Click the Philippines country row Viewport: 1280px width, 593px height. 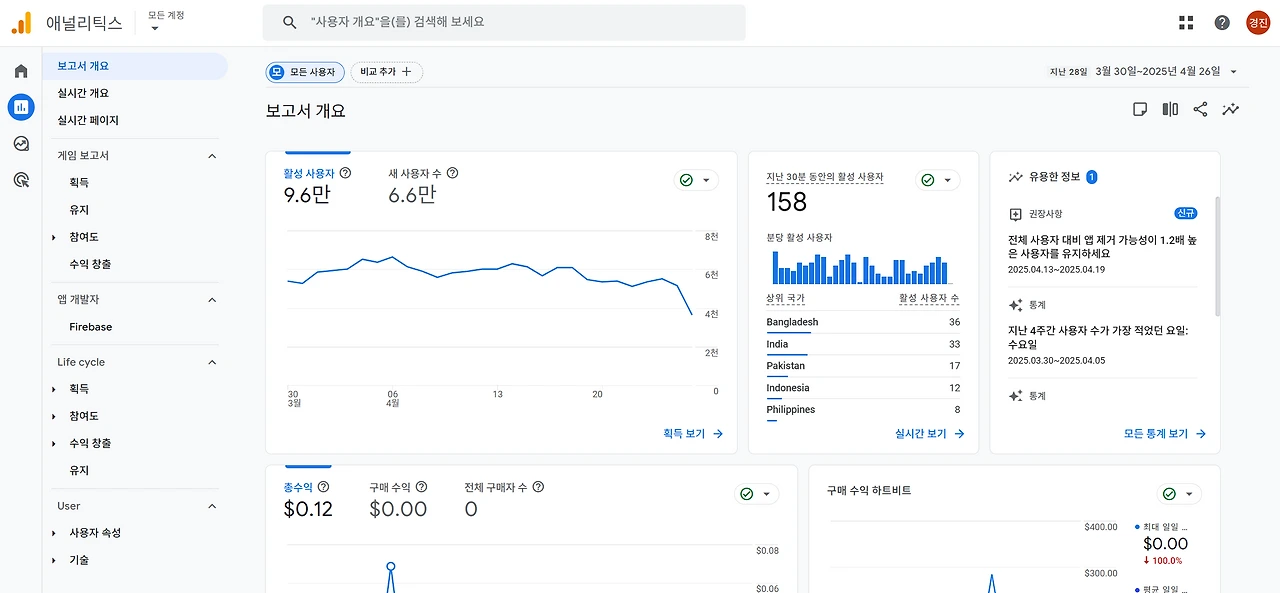point(863,410)
